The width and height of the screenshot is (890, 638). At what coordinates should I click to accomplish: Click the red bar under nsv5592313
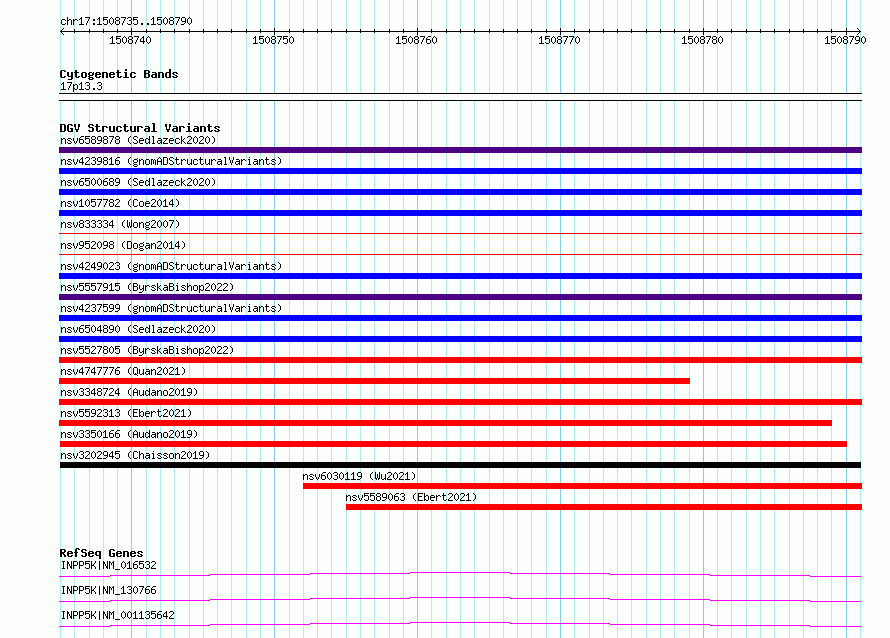tap(446, 423)
